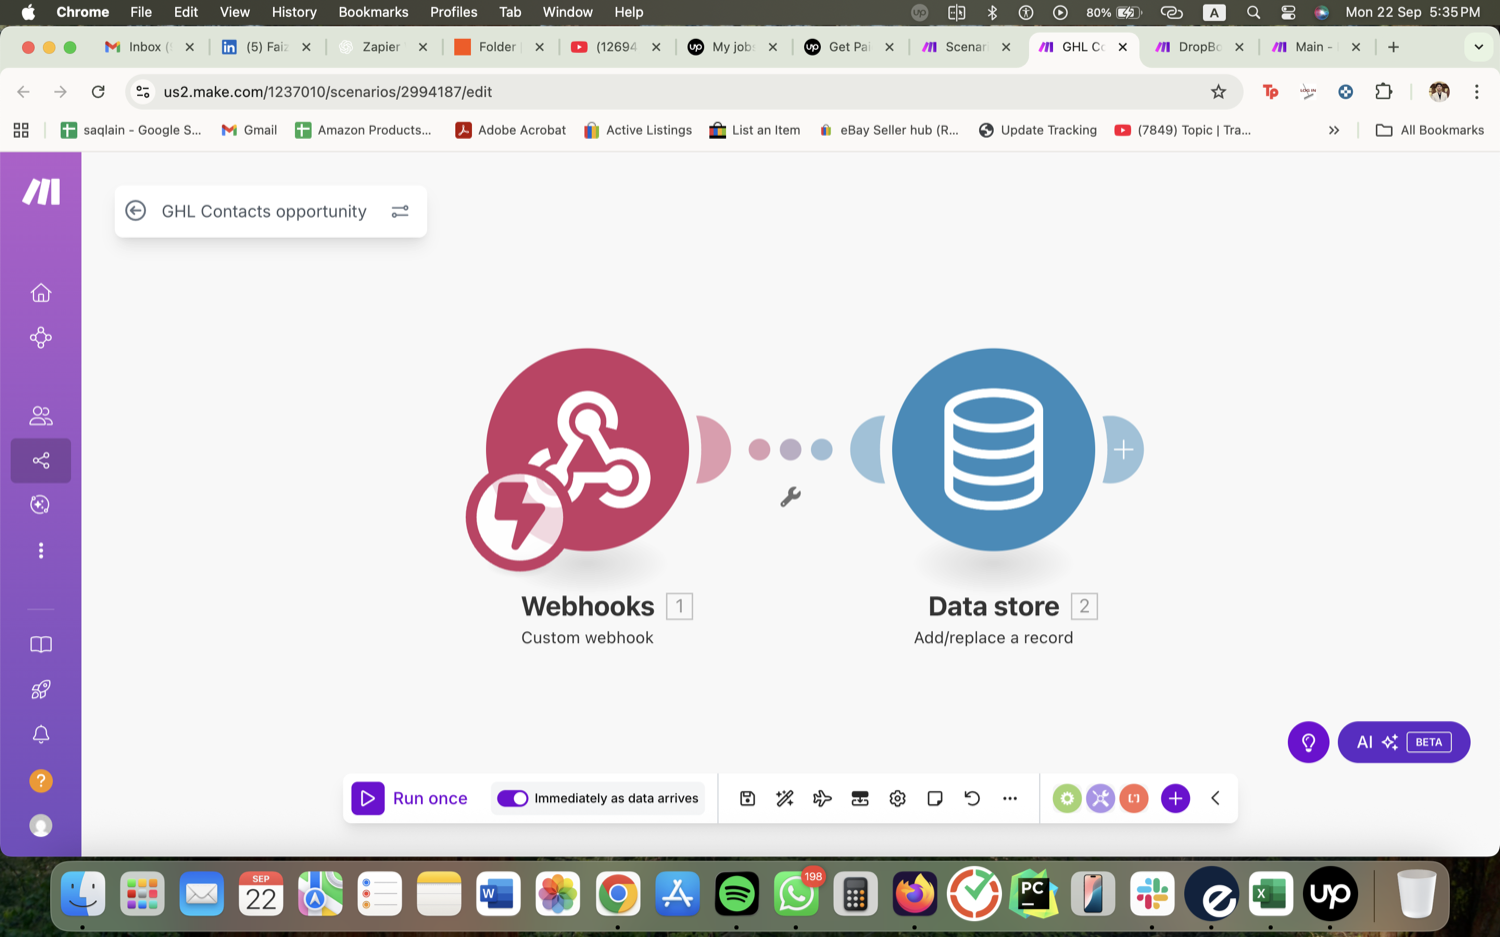Open the Chrome extensions puzzle icon
This screenshot has width=1500, height=937.
tap(1383, 92)
